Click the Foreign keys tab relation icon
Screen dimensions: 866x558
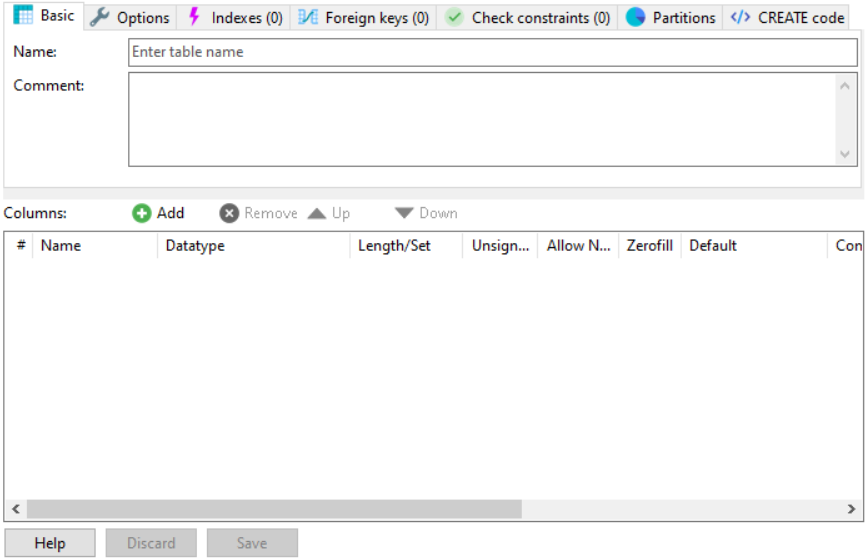coord(308,17)
